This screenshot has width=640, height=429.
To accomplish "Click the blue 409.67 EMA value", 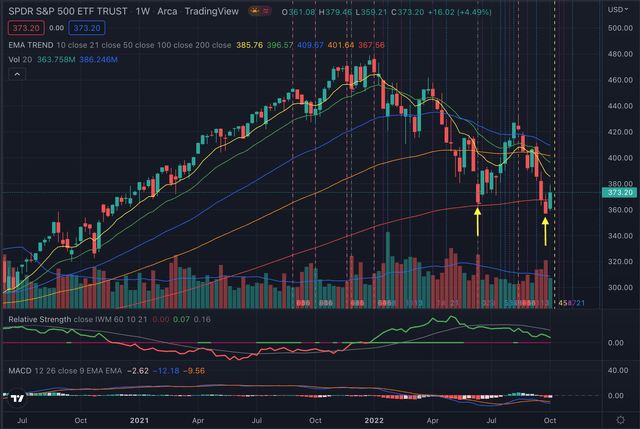I will [x=310, y=45].
